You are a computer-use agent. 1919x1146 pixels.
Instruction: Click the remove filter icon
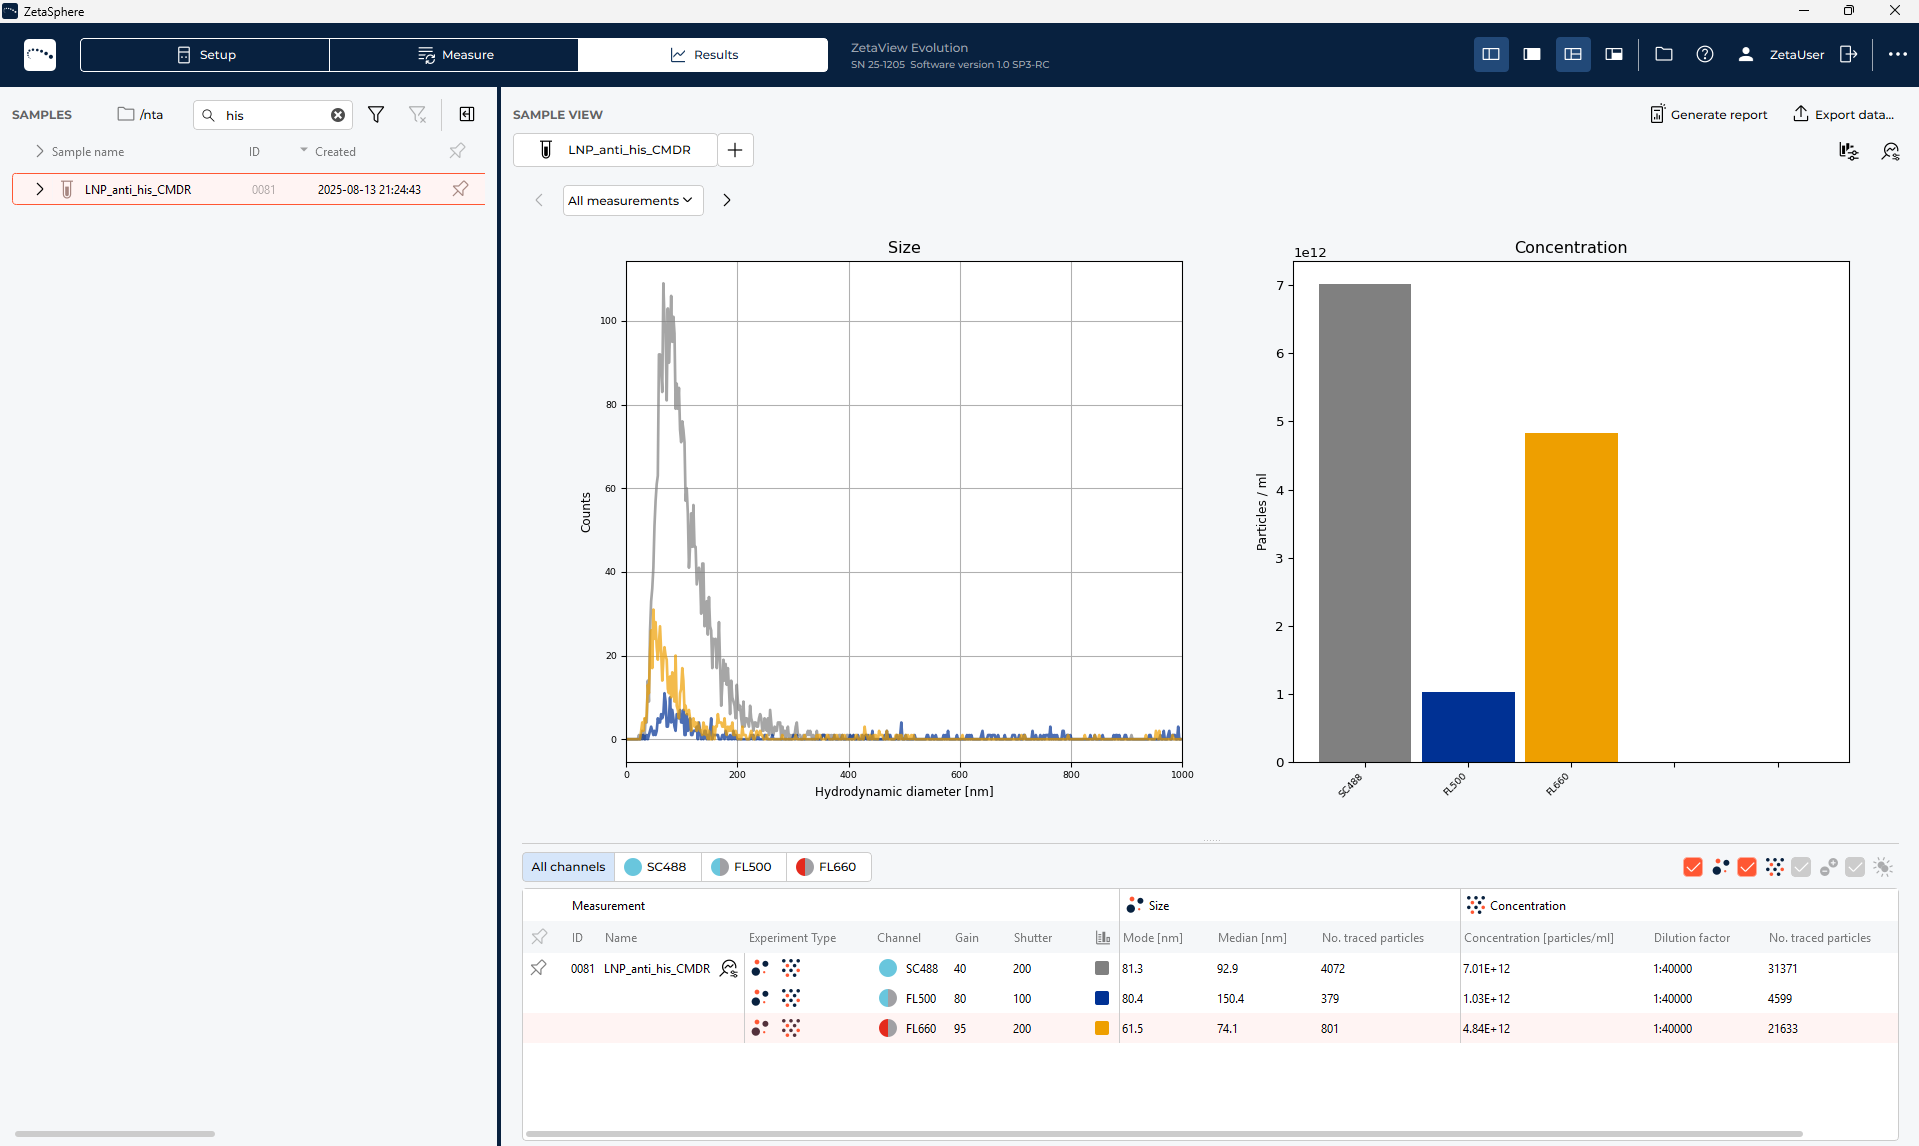pos(418,115)
